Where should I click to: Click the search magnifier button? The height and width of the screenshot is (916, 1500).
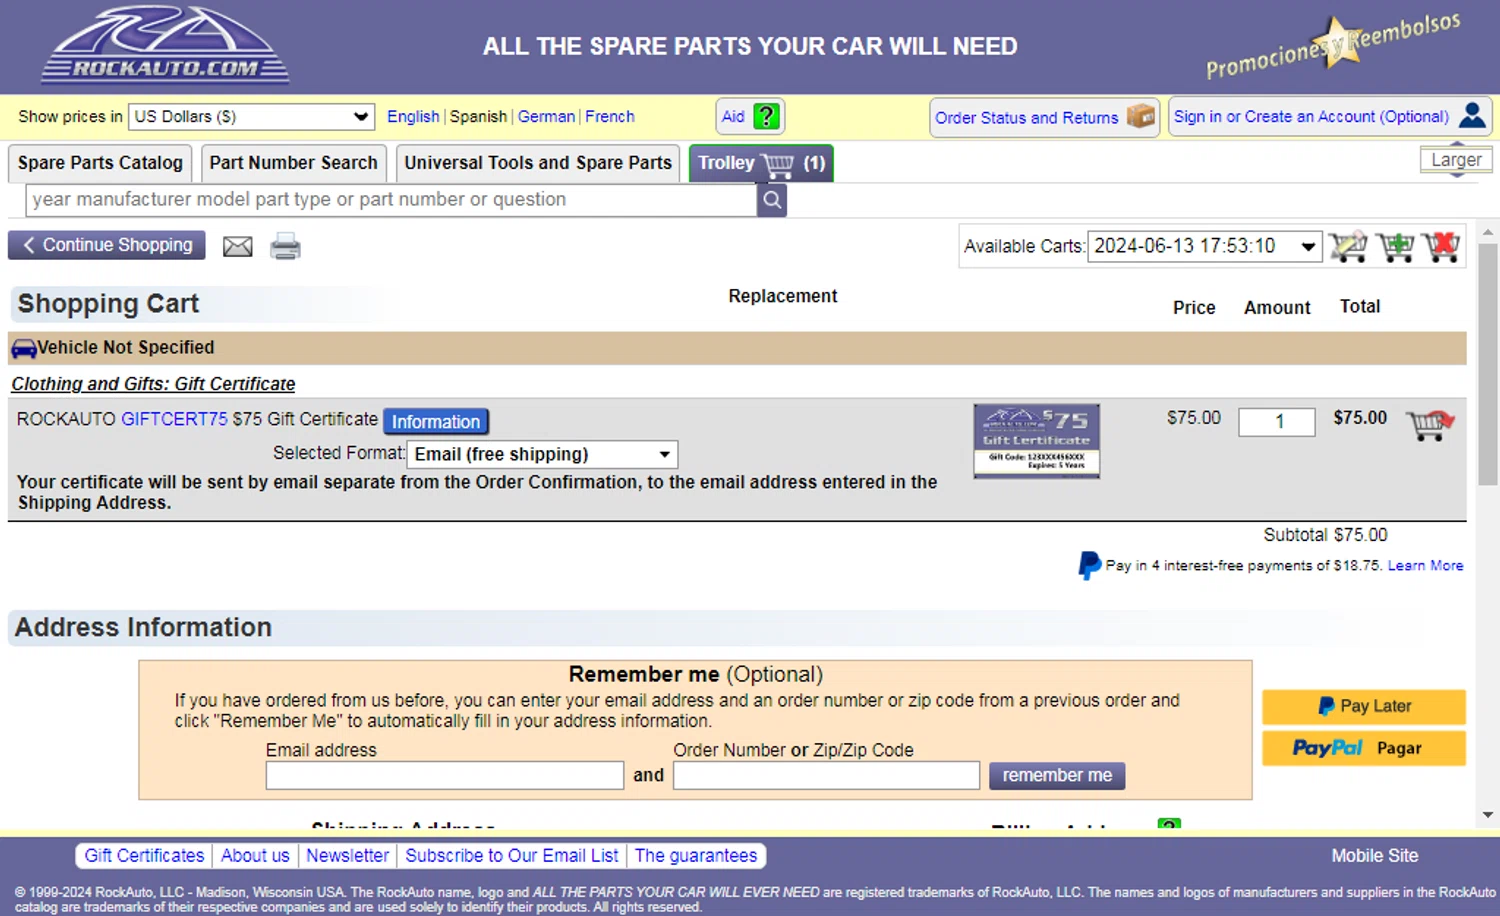pos(772,200)
